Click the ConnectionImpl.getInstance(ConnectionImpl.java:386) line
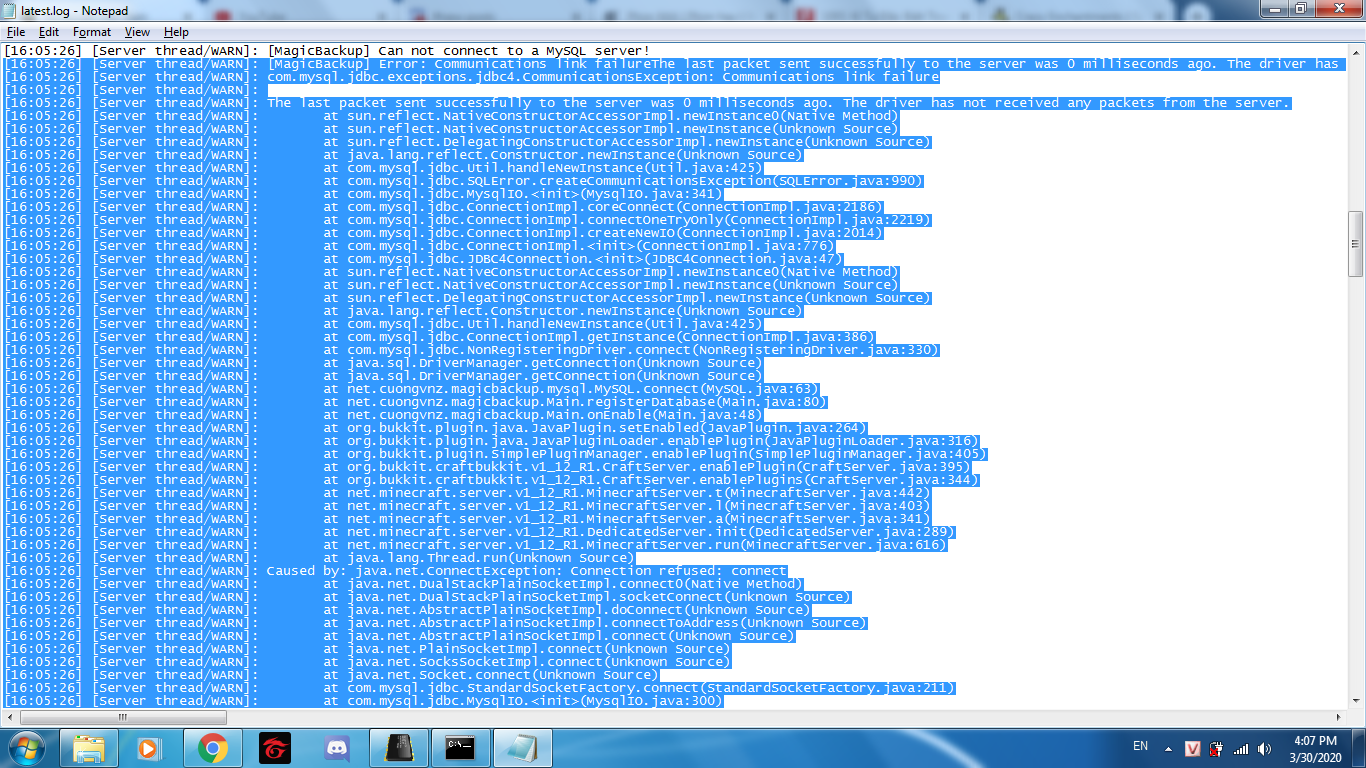The image size is (1366, 768). pyautogui.click(x=441, y=337)
